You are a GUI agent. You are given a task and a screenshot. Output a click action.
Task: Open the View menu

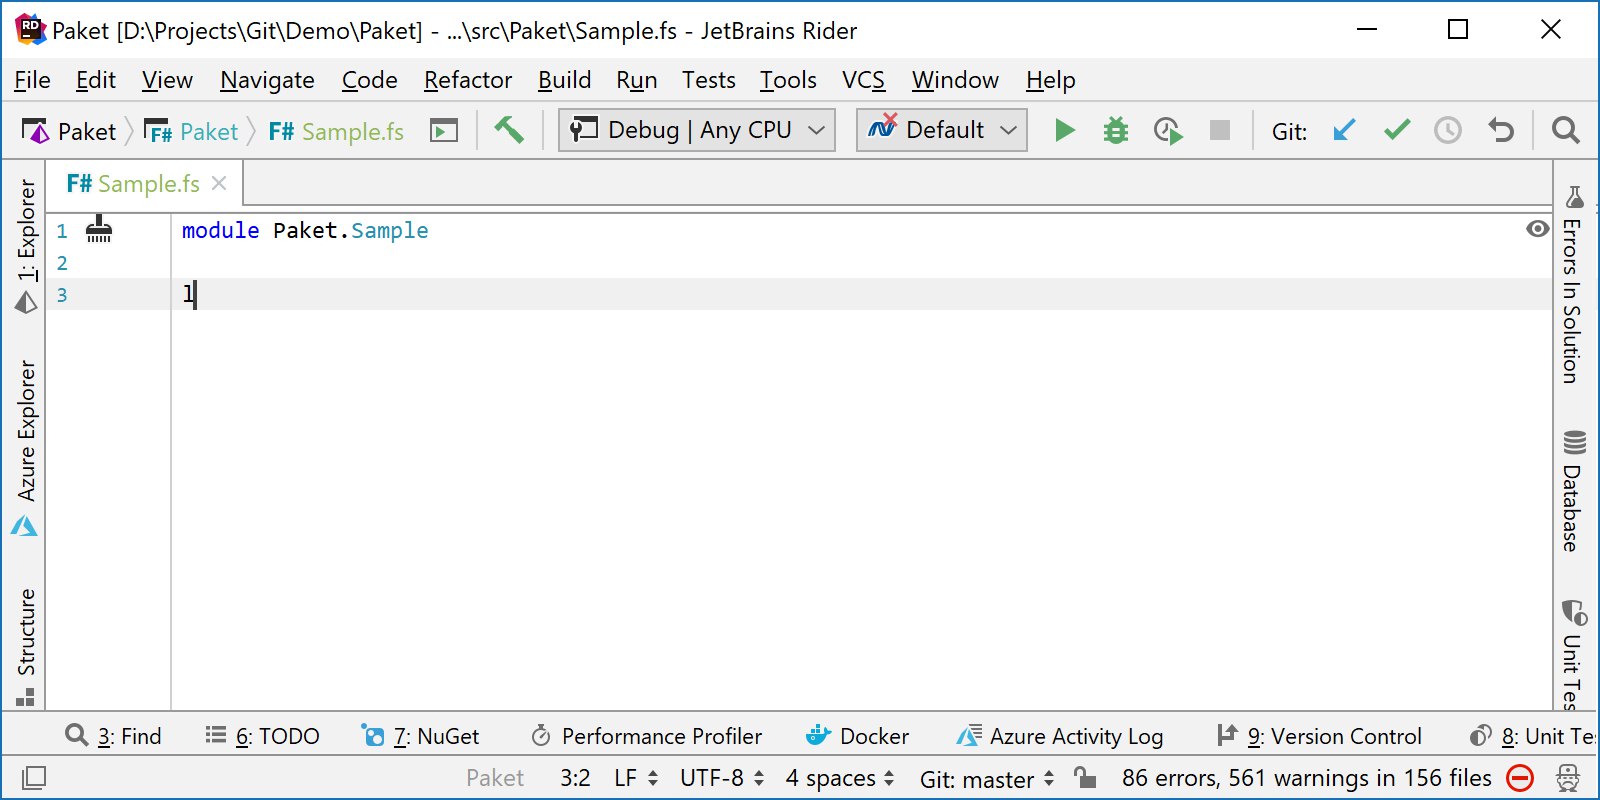click(x=167, y=80)
